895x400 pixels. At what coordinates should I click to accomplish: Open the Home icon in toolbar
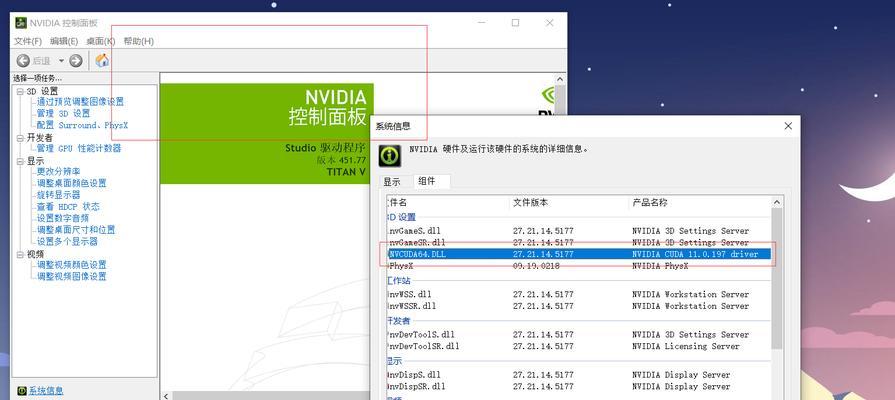102,60
